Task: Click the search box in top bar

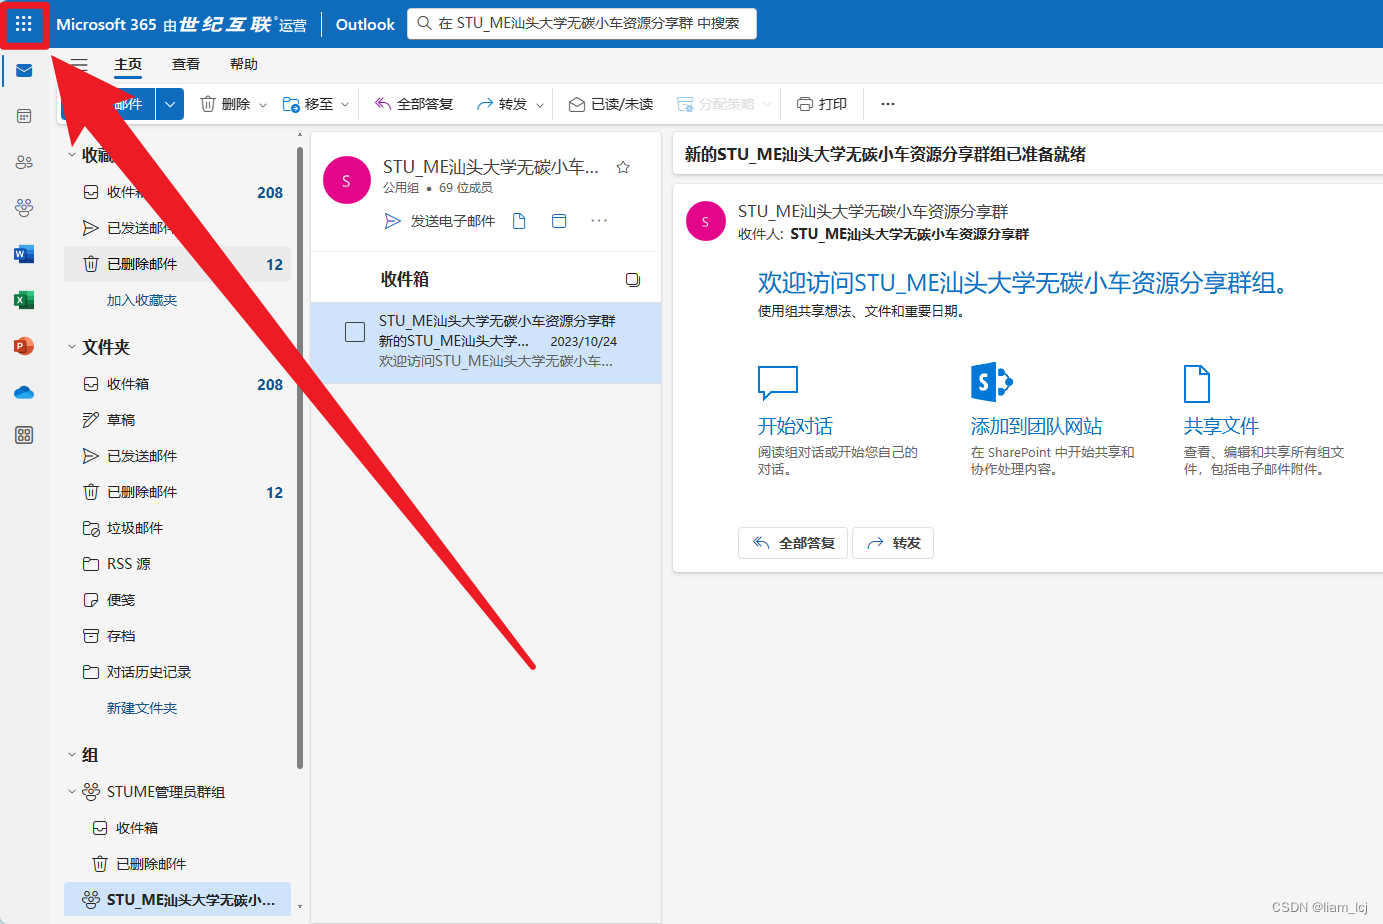Action: [582, 23]
